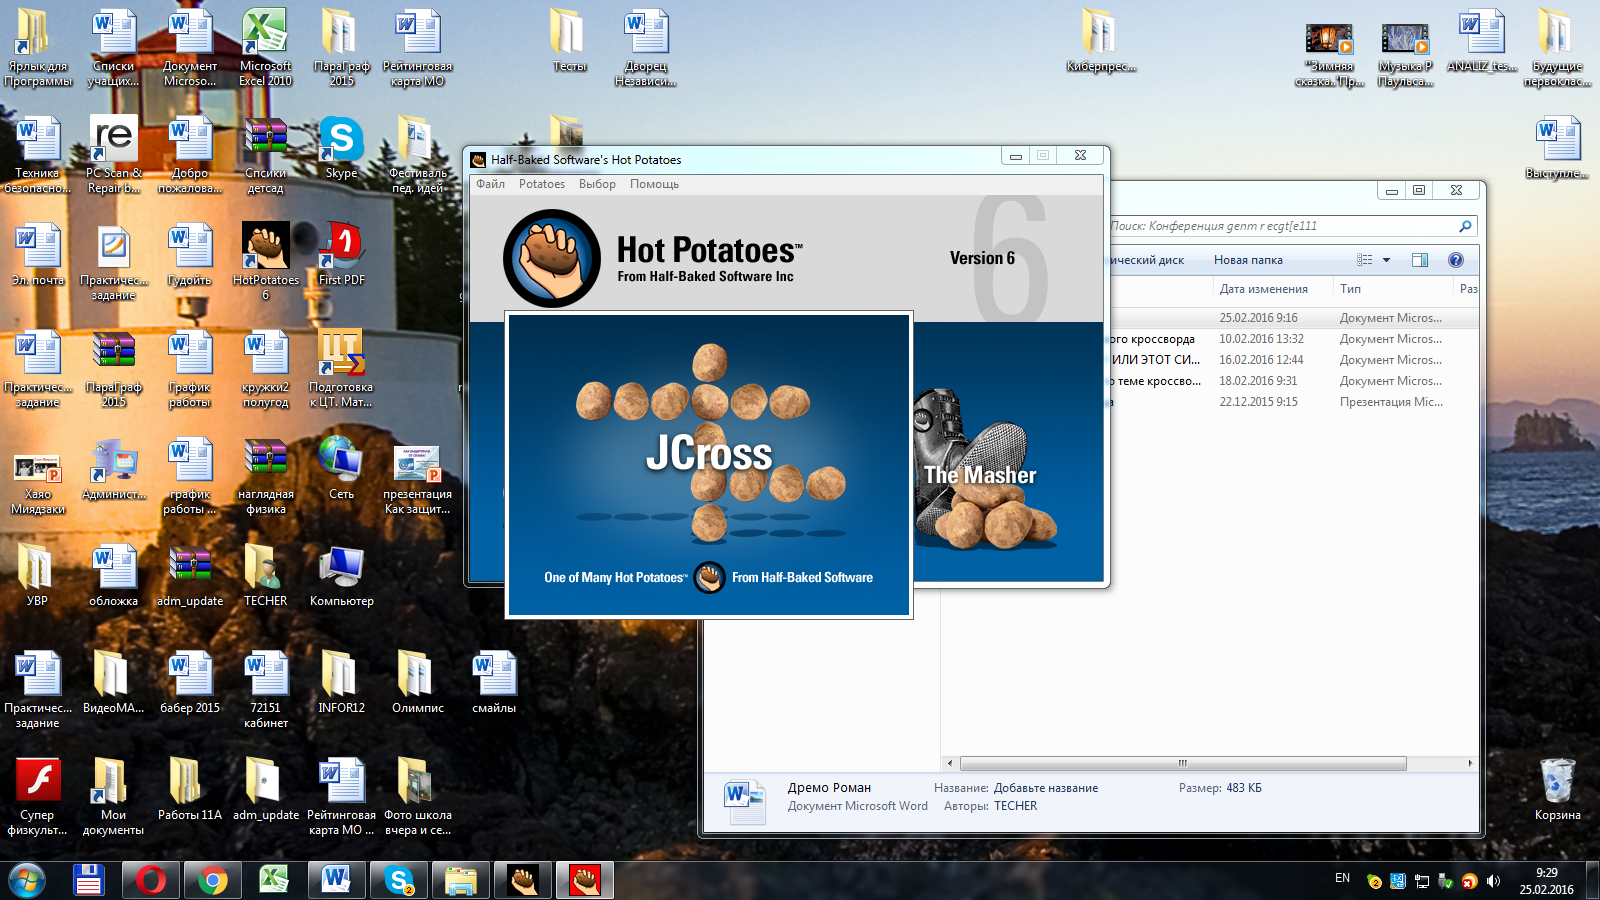Click Добавьте название in details pane

tap(1046, 788)
